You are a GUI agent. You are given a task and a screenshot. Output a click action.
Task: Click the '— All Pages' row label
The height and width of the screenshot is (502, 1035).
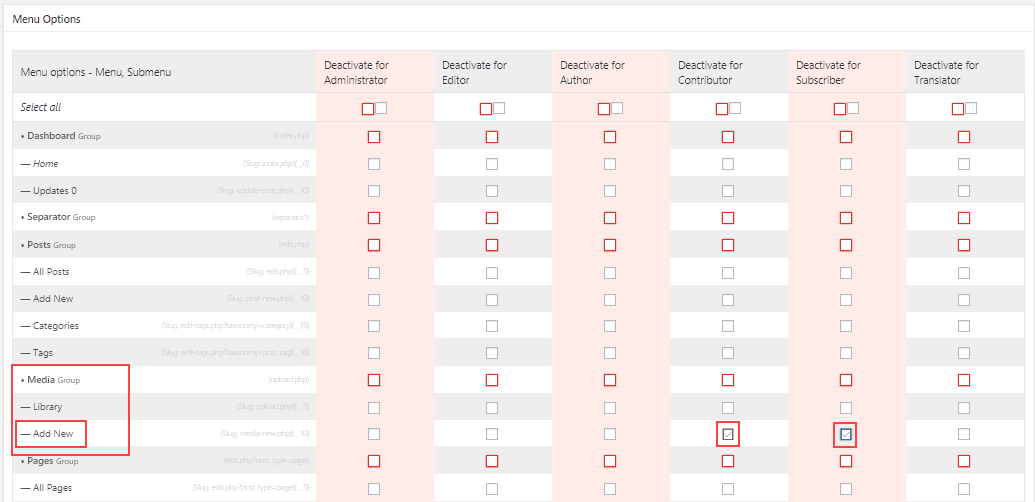coord(46,488)
